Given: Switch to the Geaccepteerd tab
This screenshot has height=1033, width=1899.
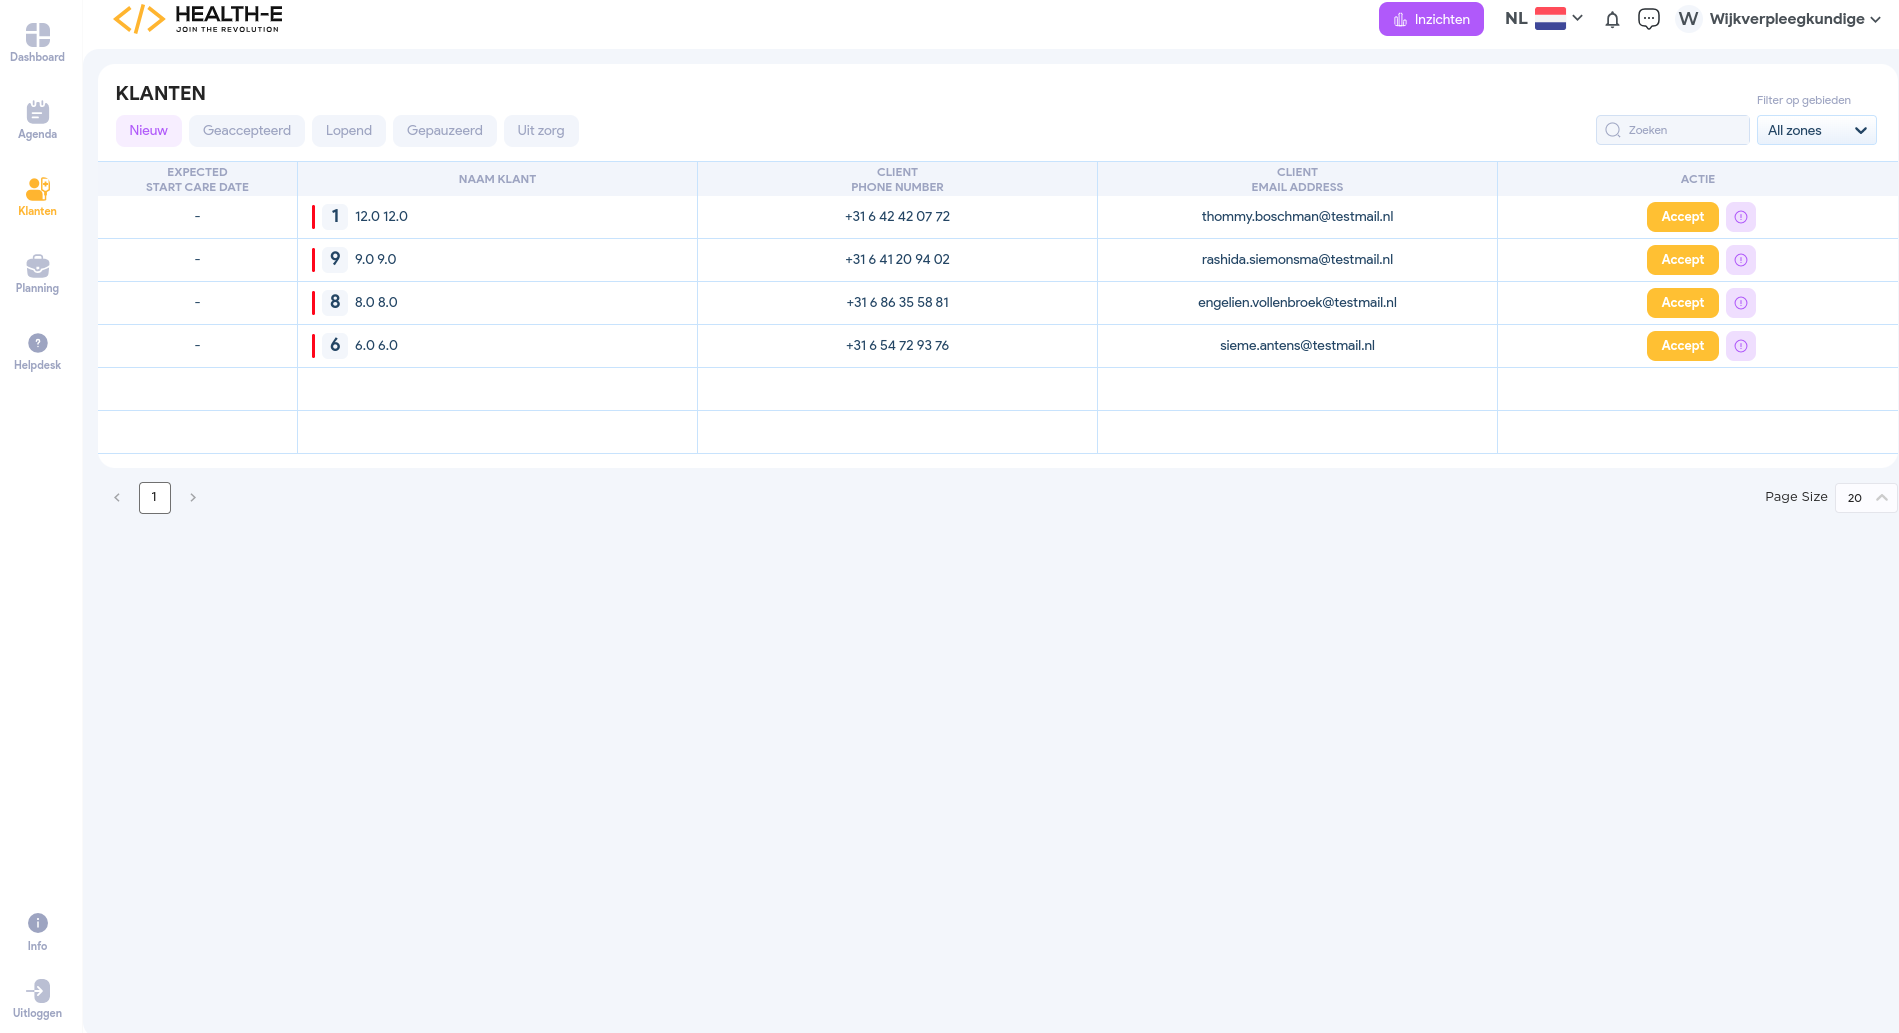Looking at the screenshot, I should pos(246,131).
